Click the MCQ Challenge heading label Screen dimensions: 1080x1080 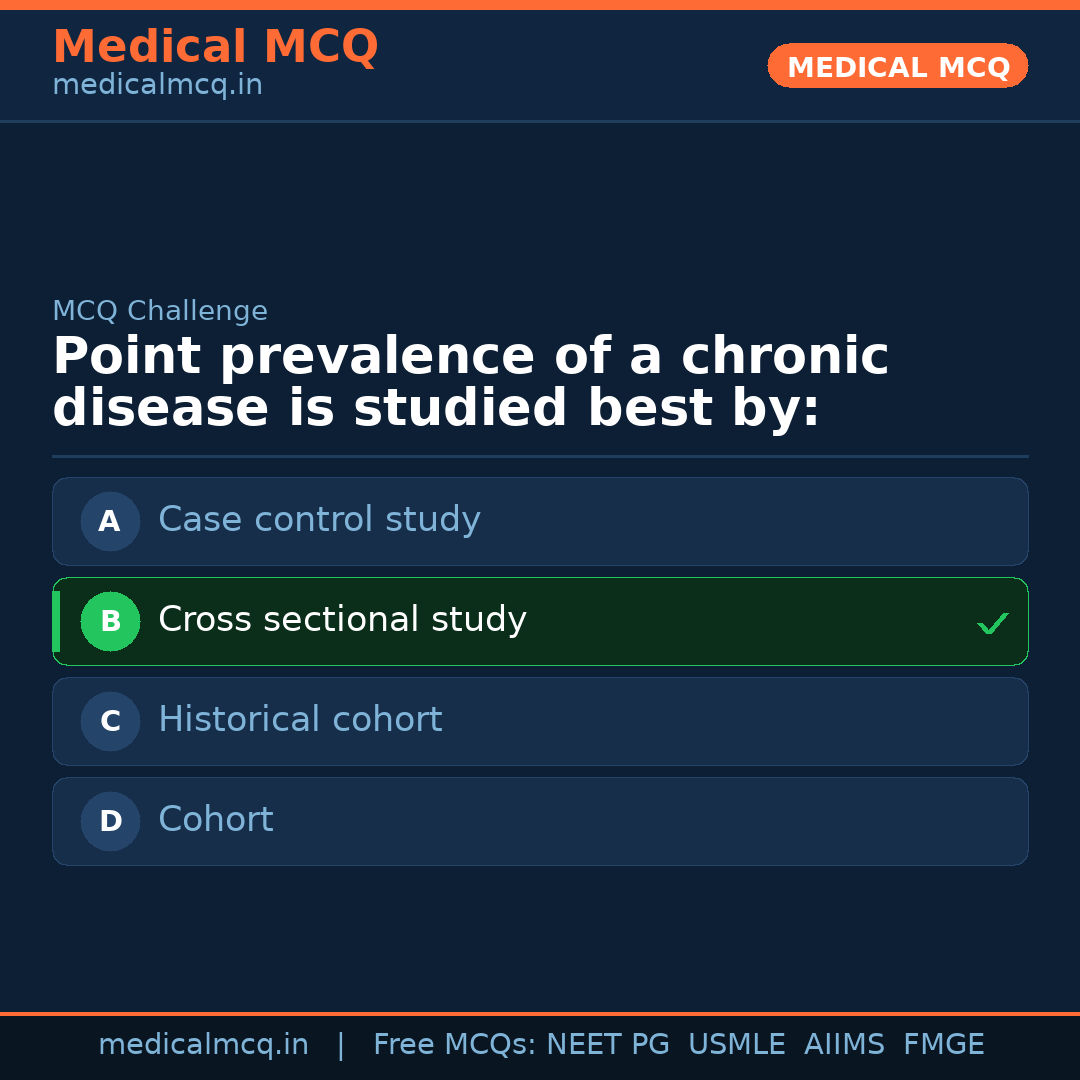pos(160,311)
